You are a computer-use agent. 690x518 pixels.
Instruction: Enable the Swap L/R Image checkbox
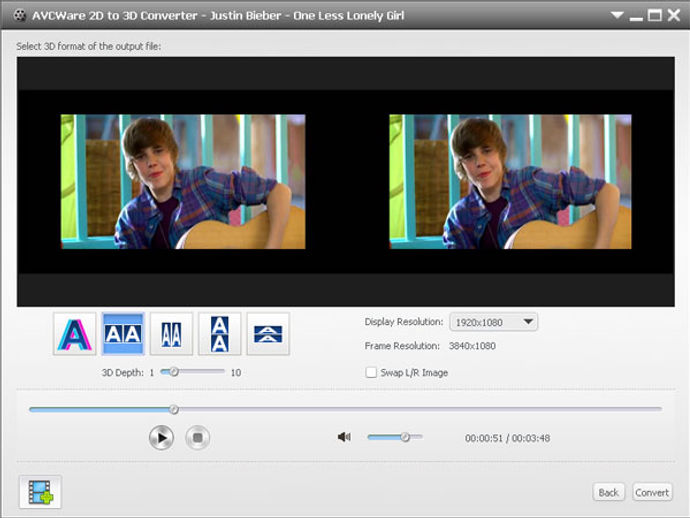(371, 372)
